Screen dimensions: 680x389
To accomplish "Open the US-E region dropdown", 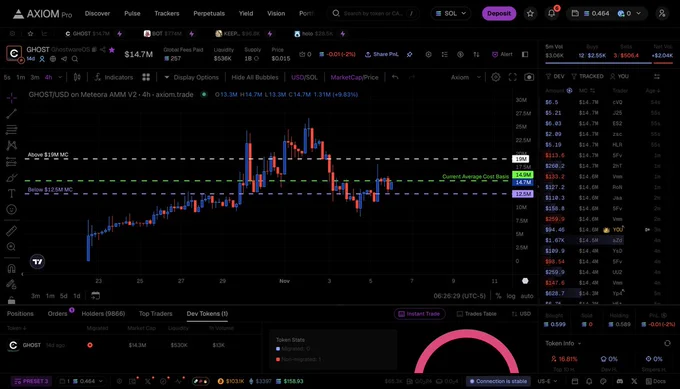I will [547, 381].
